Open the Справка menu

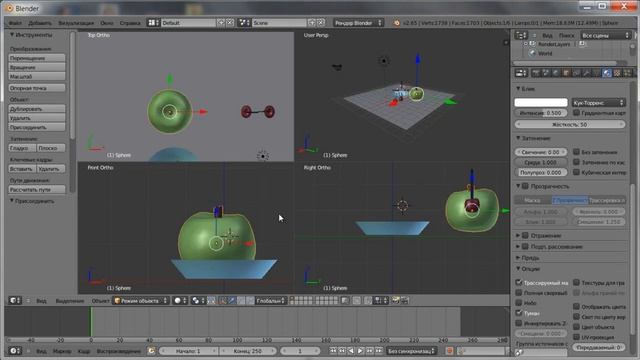pyautogui.click(x=130, y=23)
